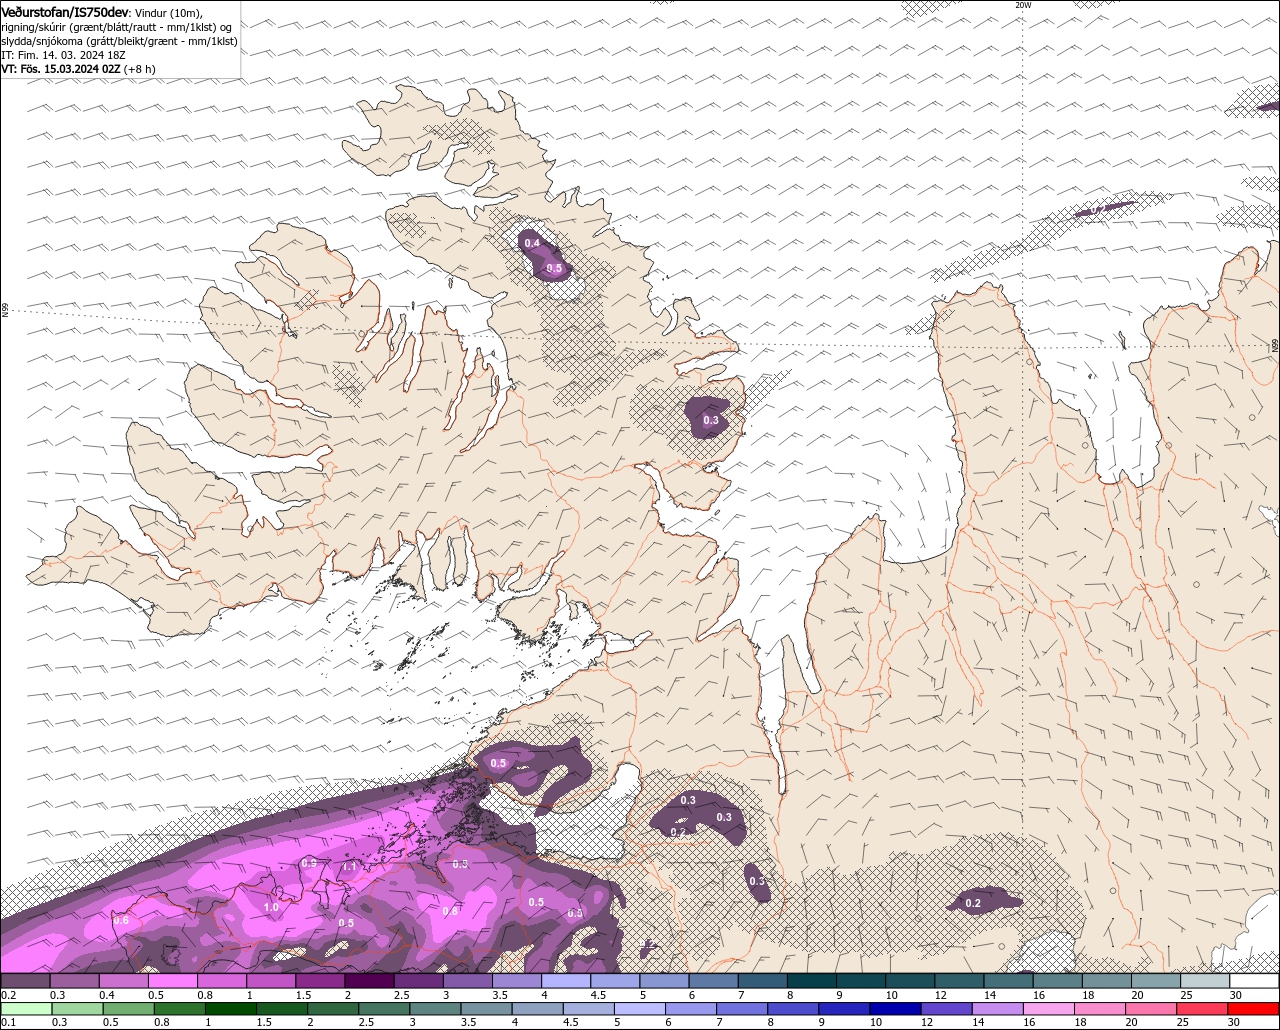1280x1030 pixels.
Task: Click upper legend swatch labeled 16
Action: [x=1058, y=981]
